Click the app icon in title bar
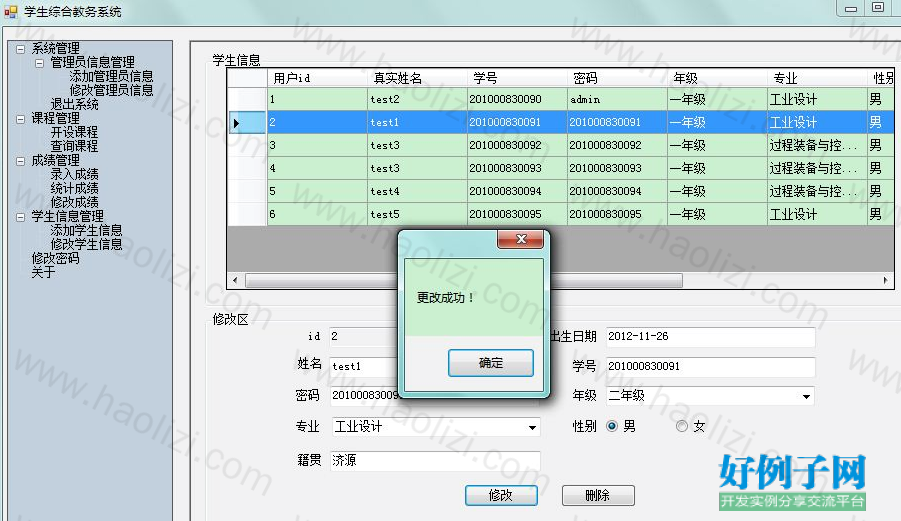This screenshot has height=521, width=901. coord(10,11)
